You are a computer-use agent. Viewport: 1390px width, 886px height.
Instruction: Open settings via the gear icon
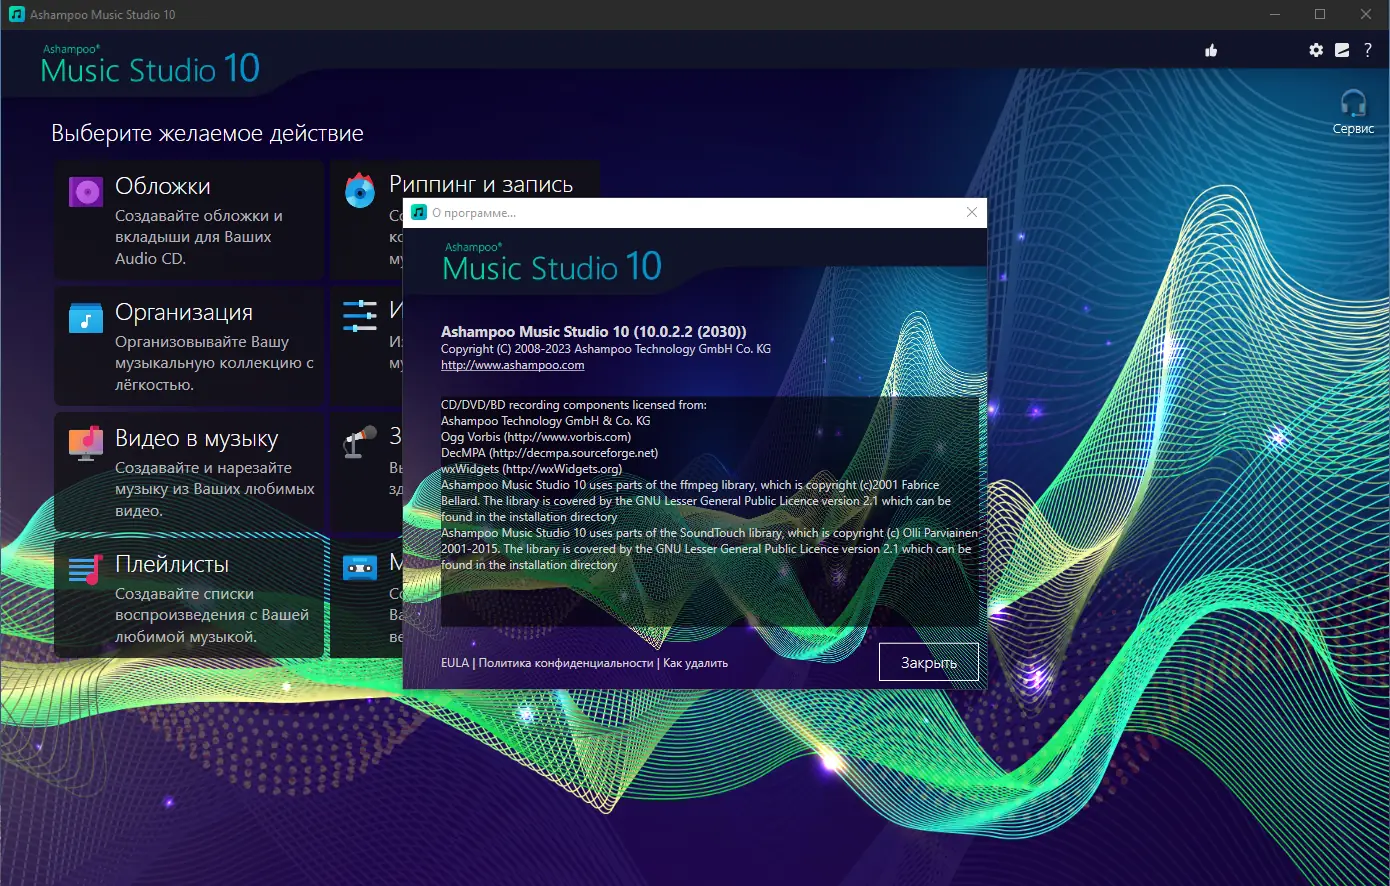1316,50
